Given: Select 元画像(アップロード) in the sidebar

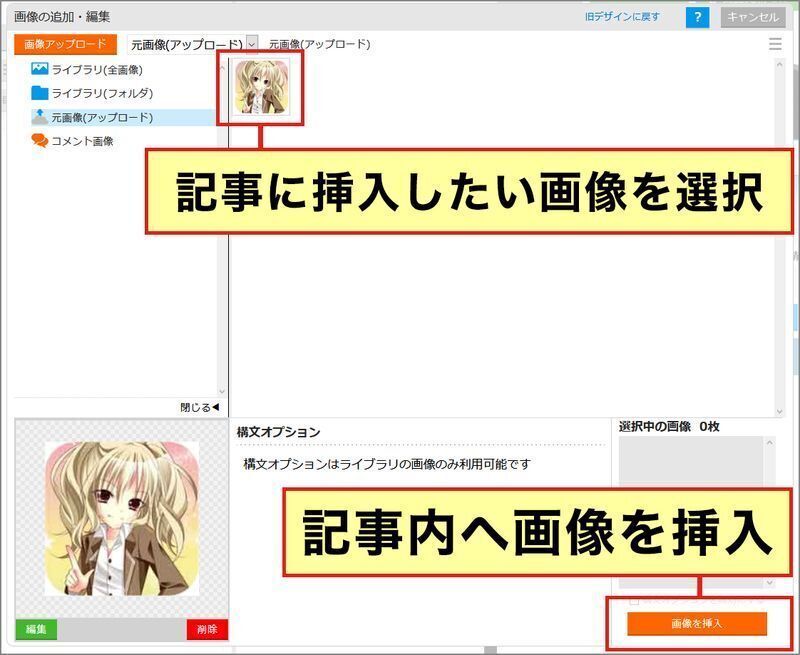Looking at the screenshot, I should (x=102, y=117).
